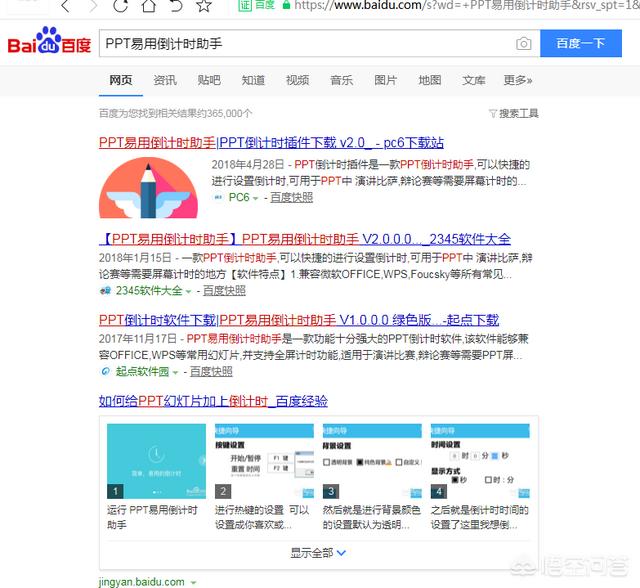Open 百度快照 for the 起点软件园 result
The width and height of the screenshot is (640, 588).
pos(211,371)
